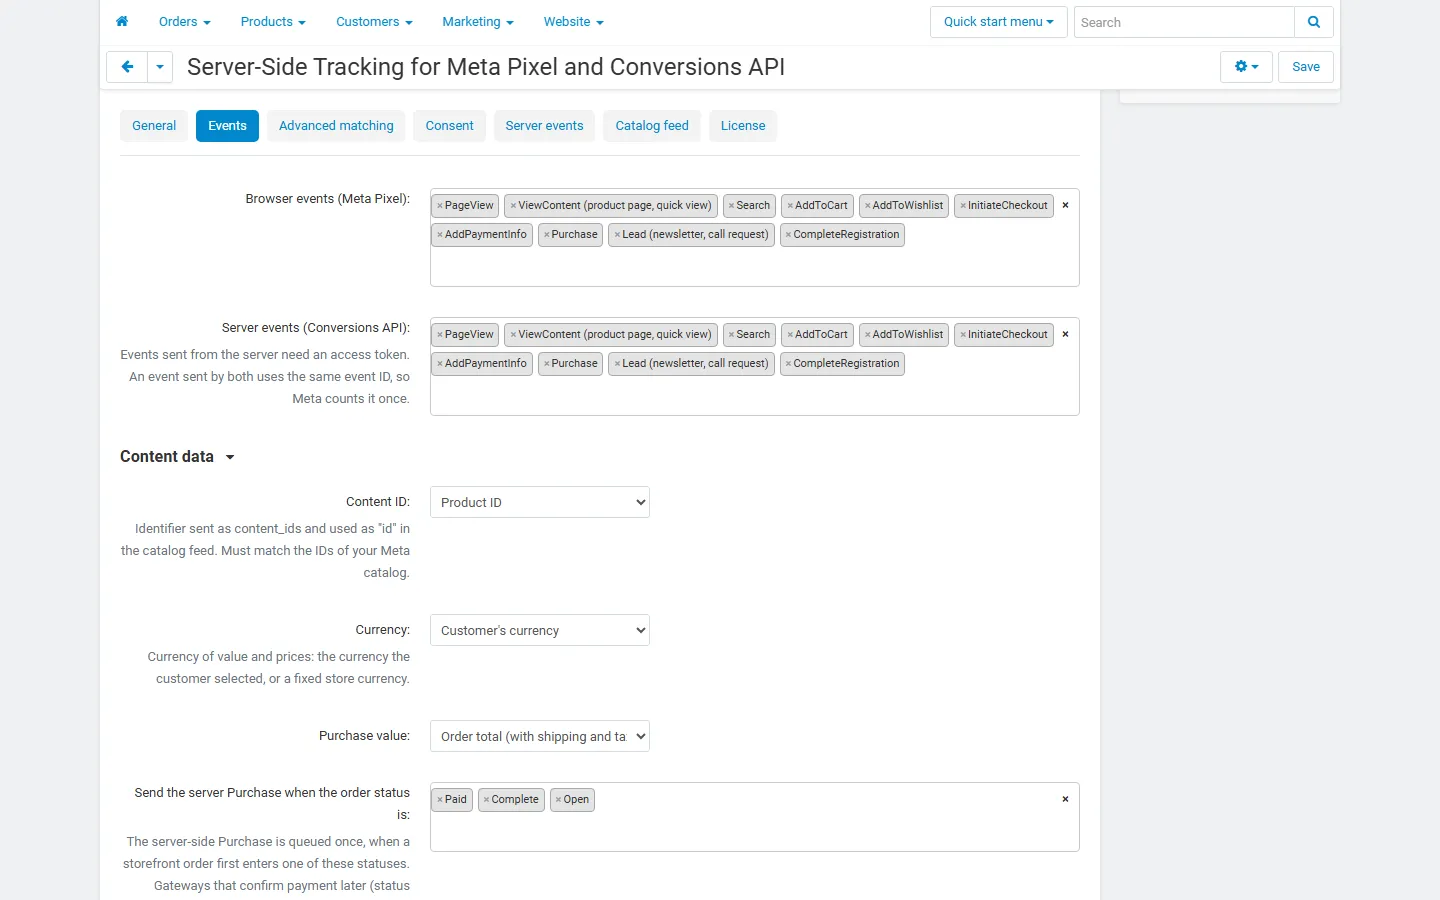This screenshot has width=1440, height=900.
Task: Open the Purchase value dropdown
Action: [x=540, y=736]
